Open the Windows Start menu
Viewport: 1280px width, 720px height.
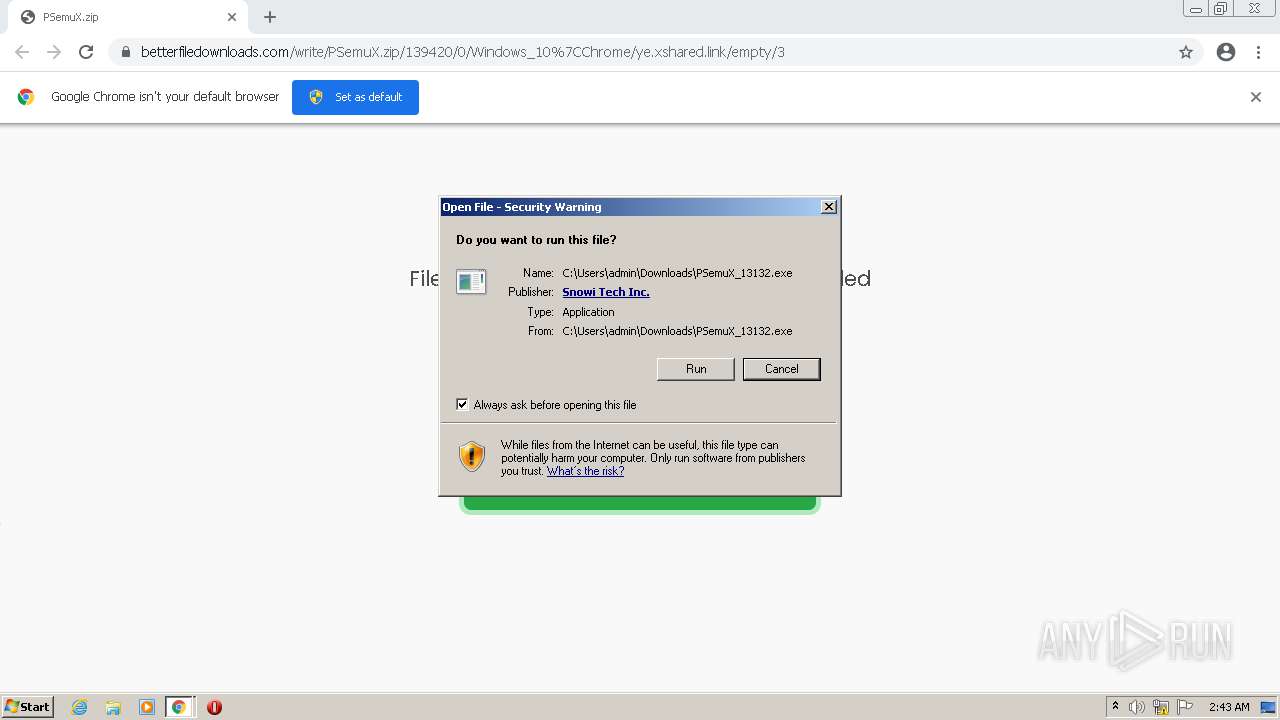tap(28, 706)
